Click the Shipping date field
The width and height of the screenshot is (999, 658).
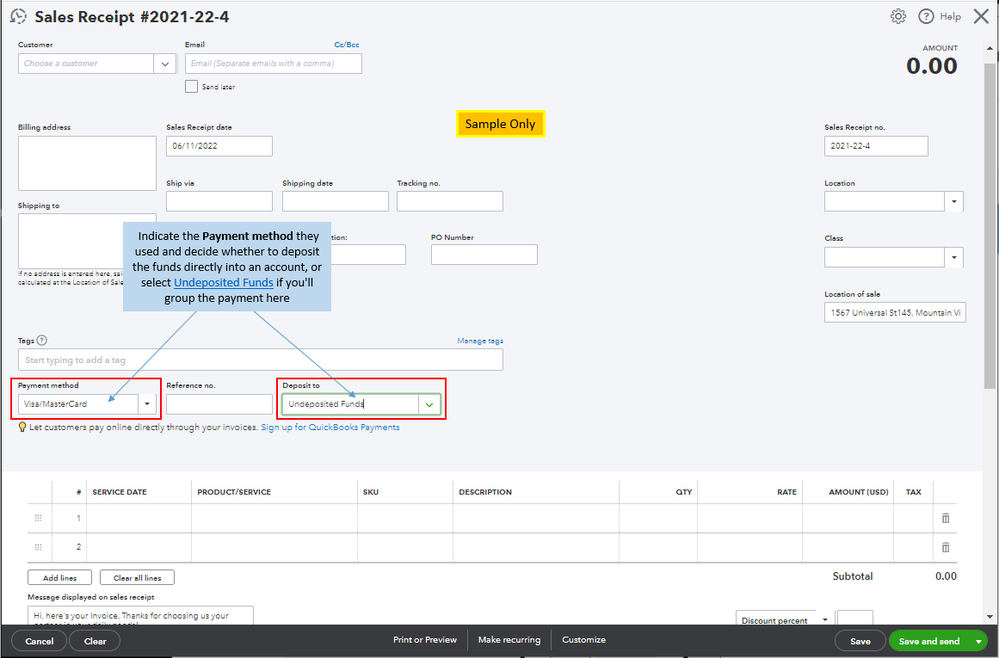tap(335, 201)
